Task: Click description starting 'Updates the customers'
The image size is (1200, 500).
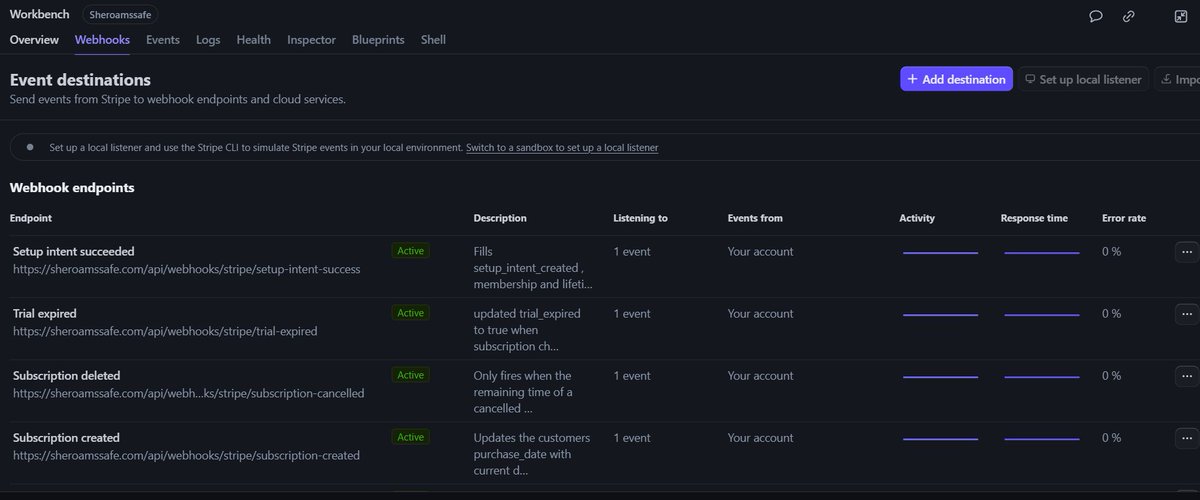Action: pyautogui.click(x=532, y=454)
